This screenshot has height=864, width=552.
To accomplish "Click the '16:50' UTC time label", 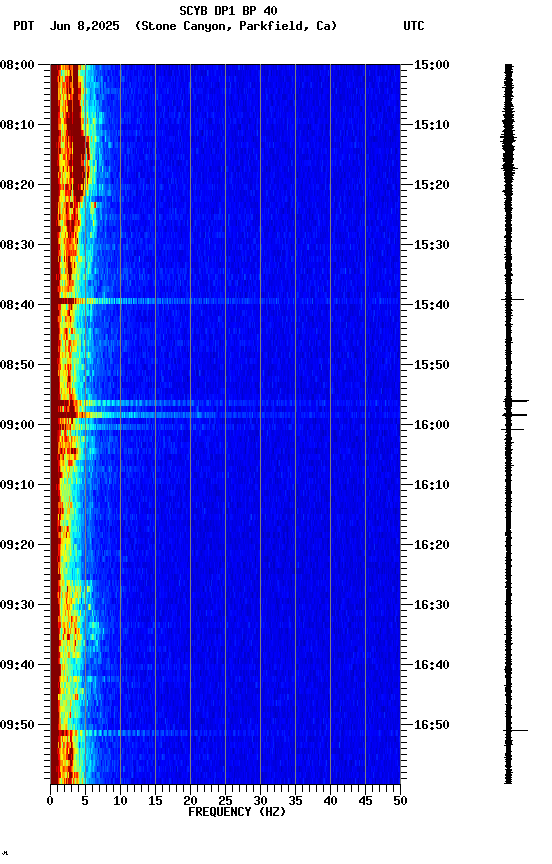I will (432, 725).
